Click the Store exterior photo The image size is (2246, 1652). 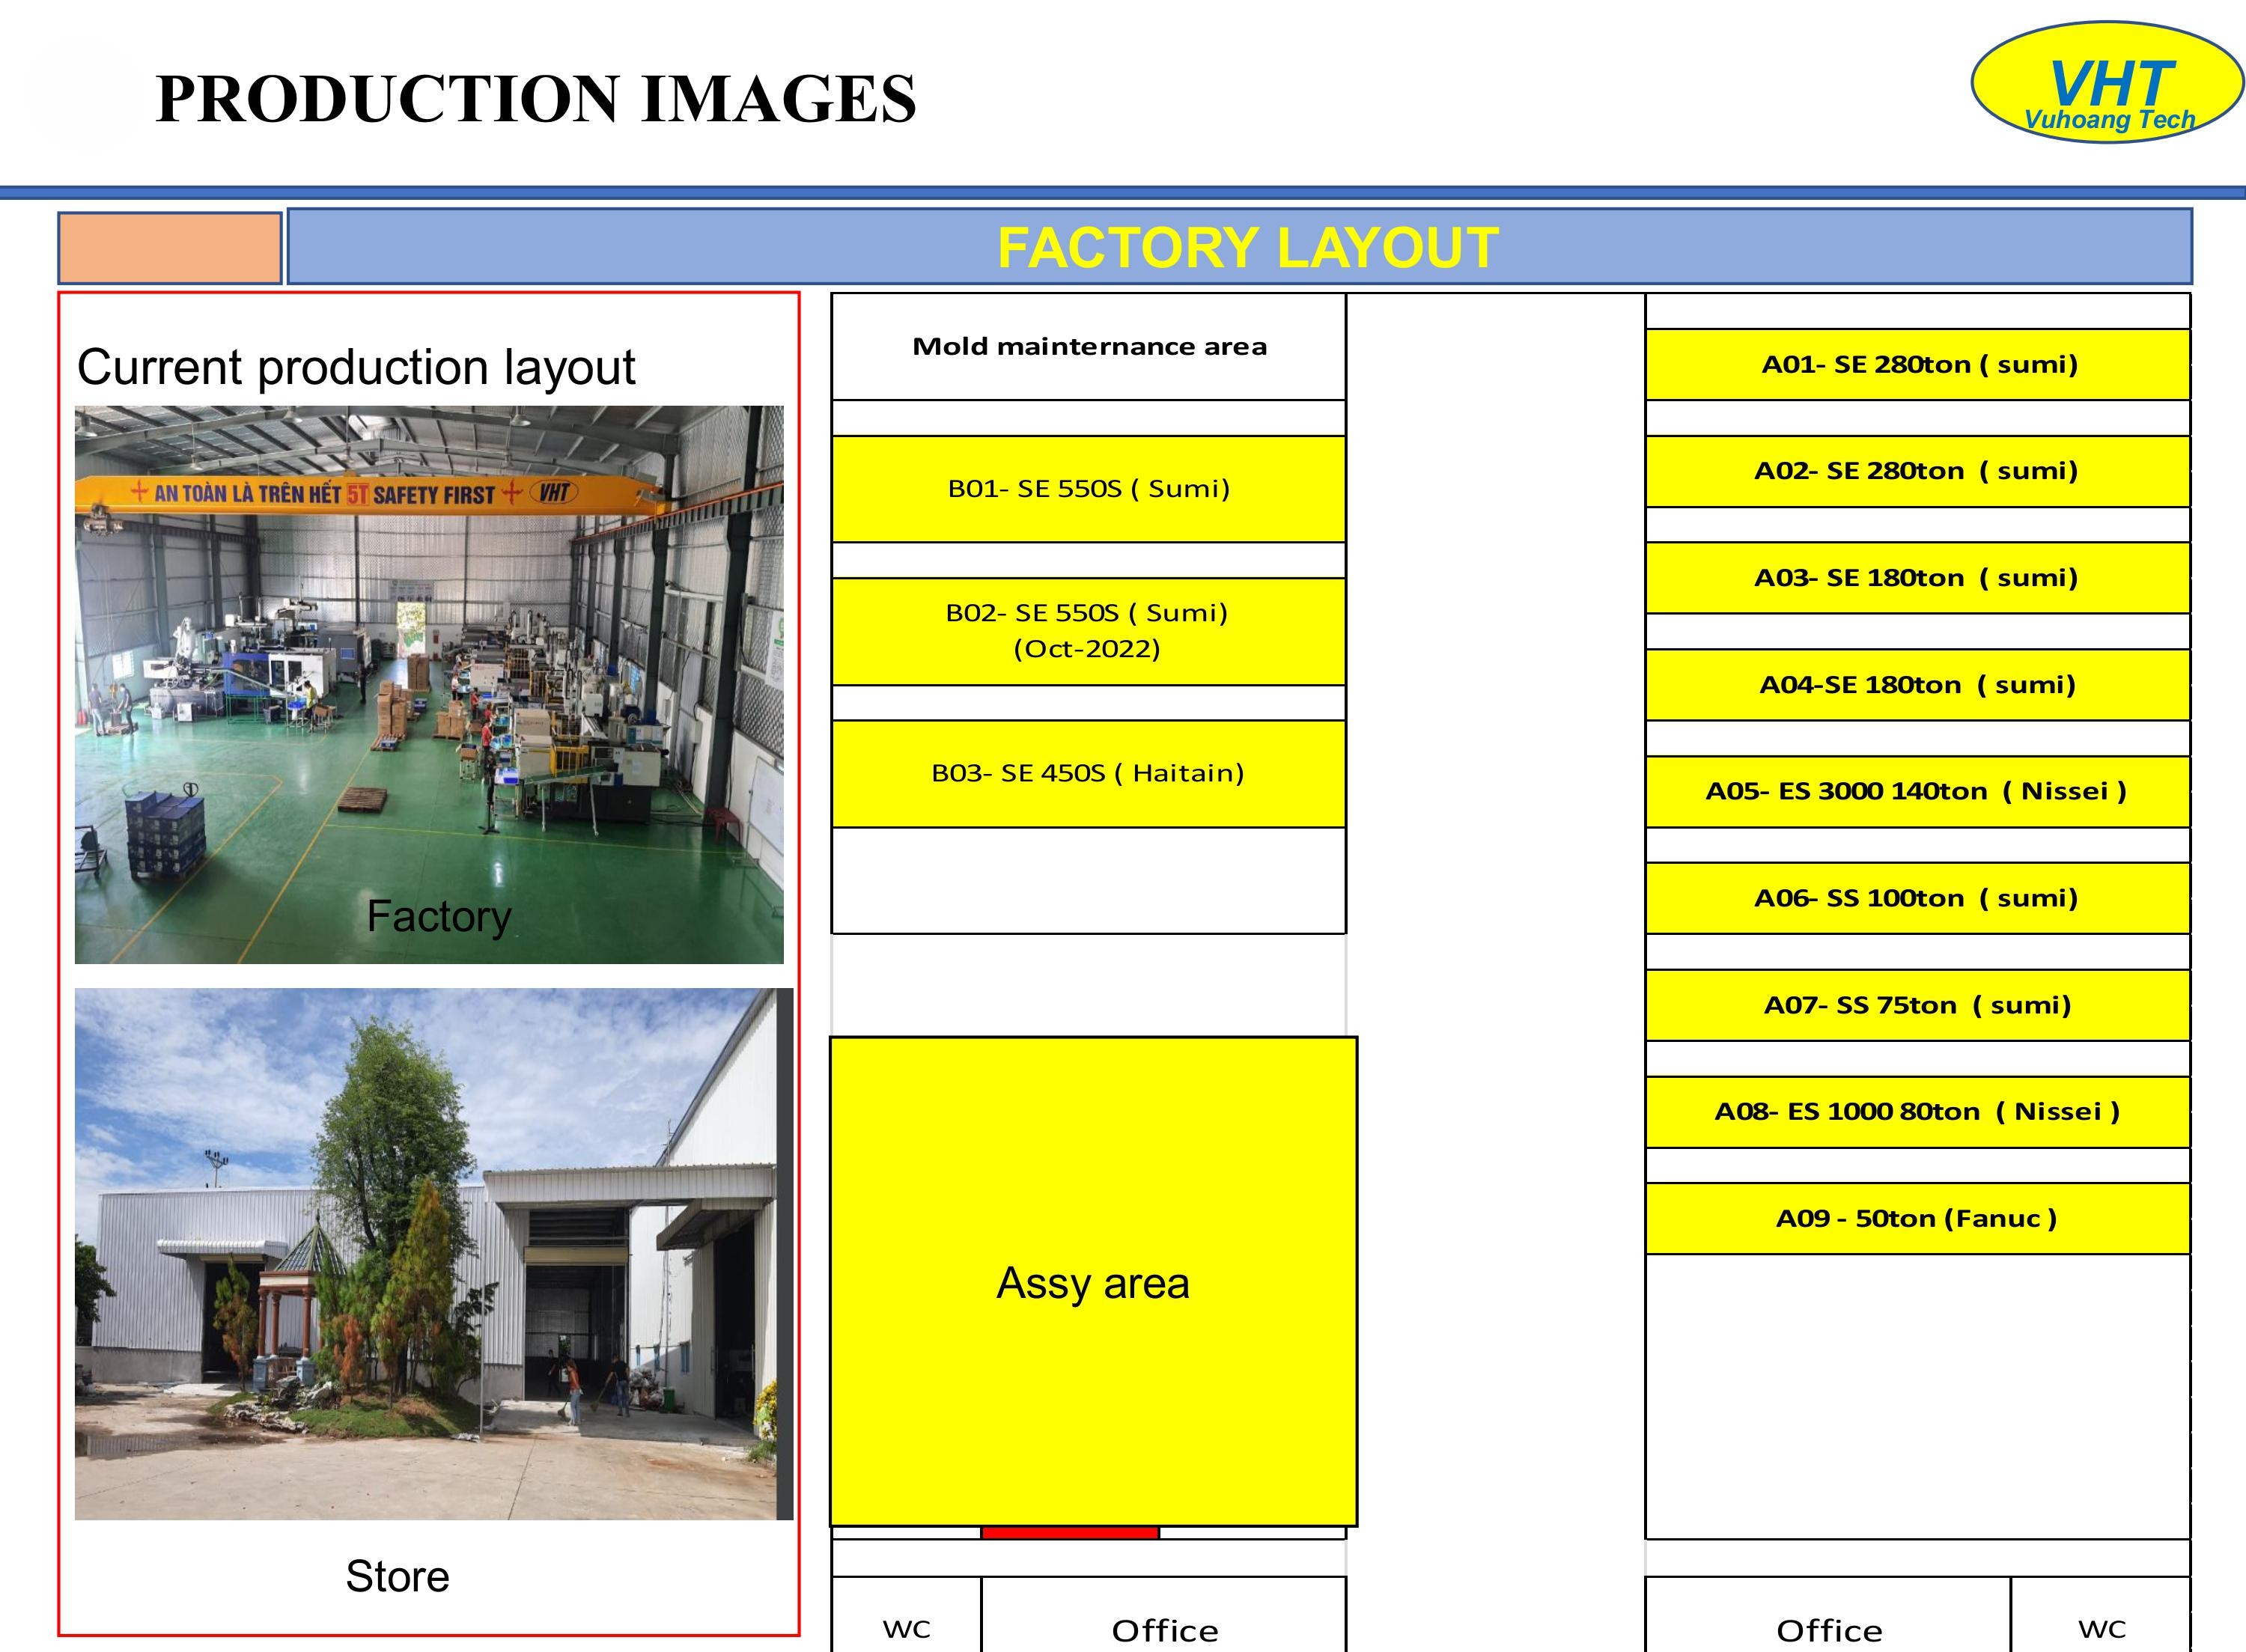(433, 1253)
